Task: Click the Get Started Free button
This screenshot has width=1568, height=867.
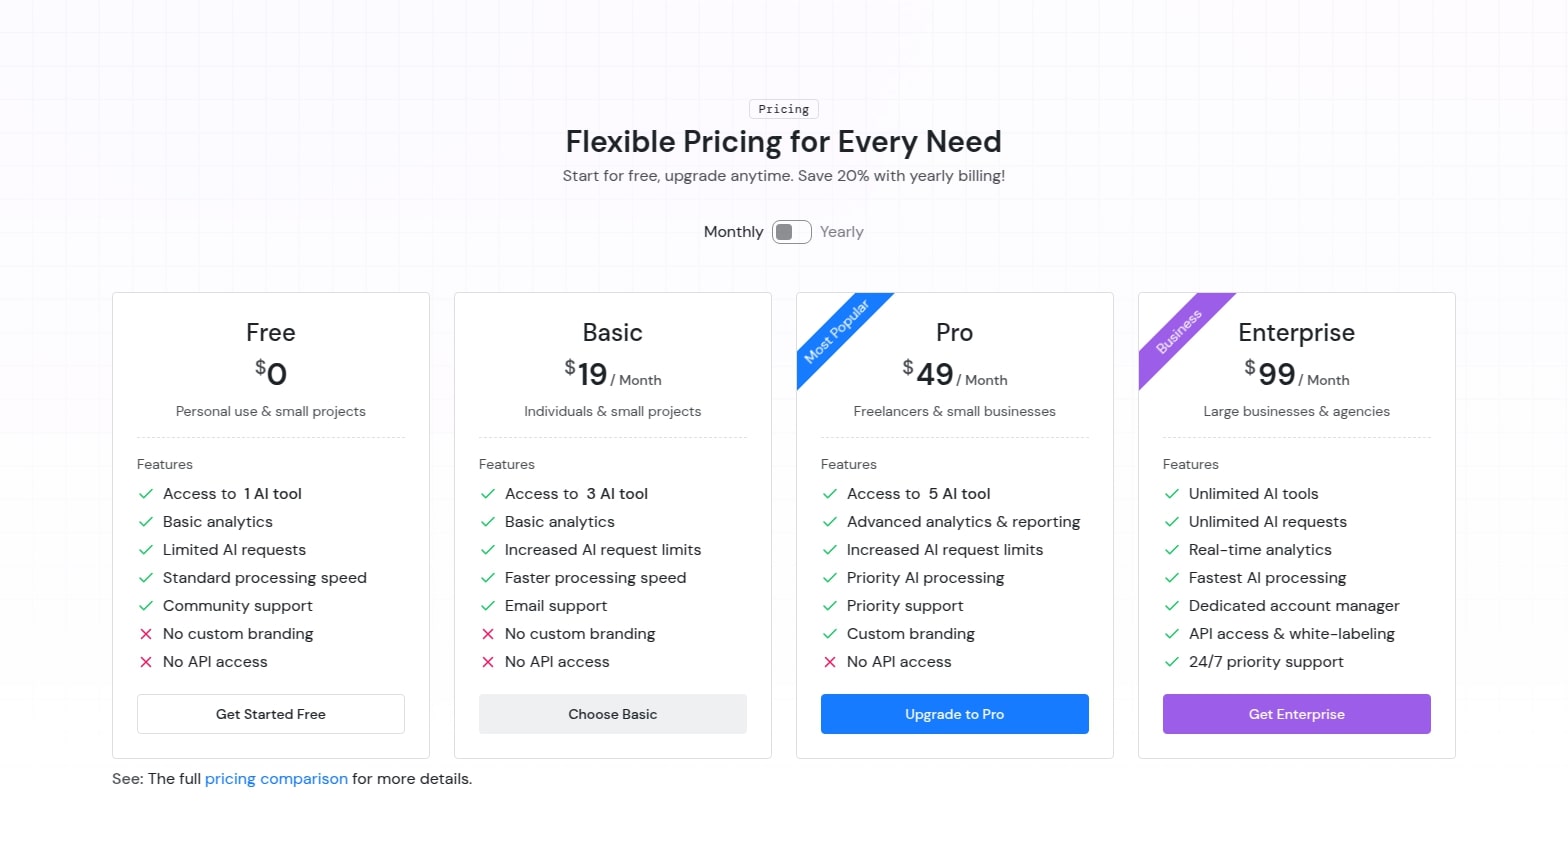Action: click(271, 714)
